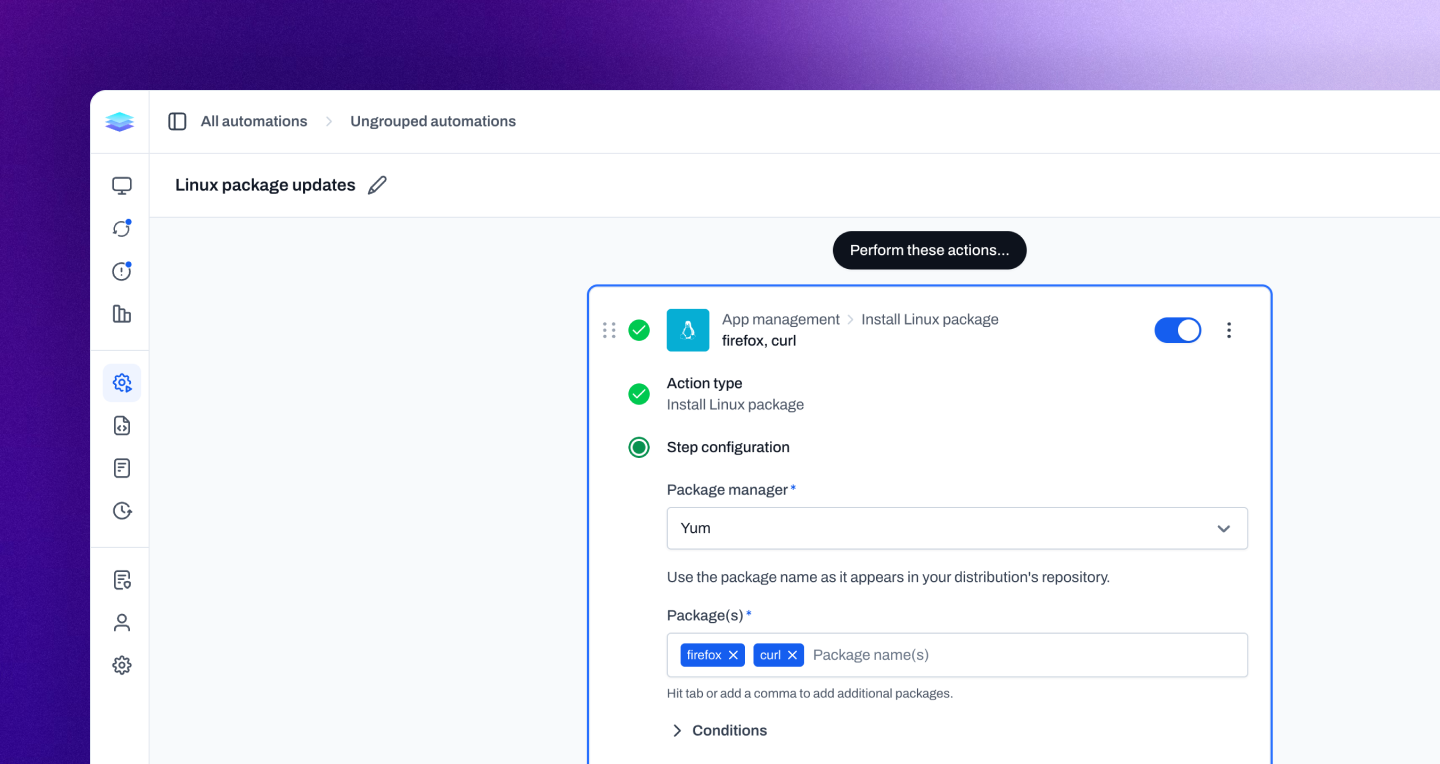Click the 'Hit tab or add a comma' hint

click(810, 693)
